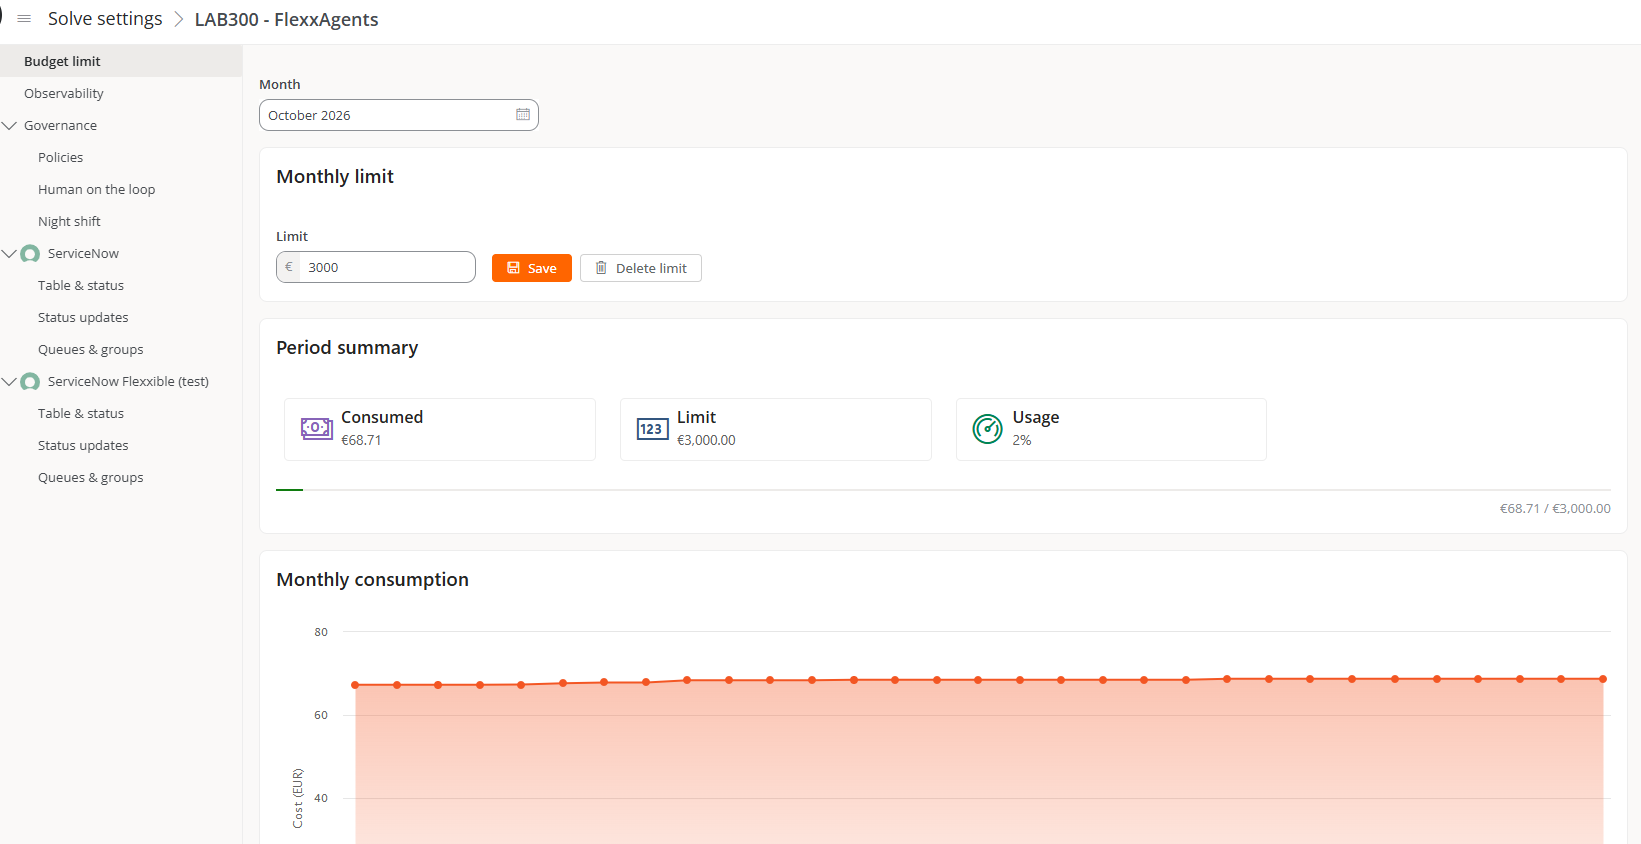Click the Period summary heading

tap(347, 348)
